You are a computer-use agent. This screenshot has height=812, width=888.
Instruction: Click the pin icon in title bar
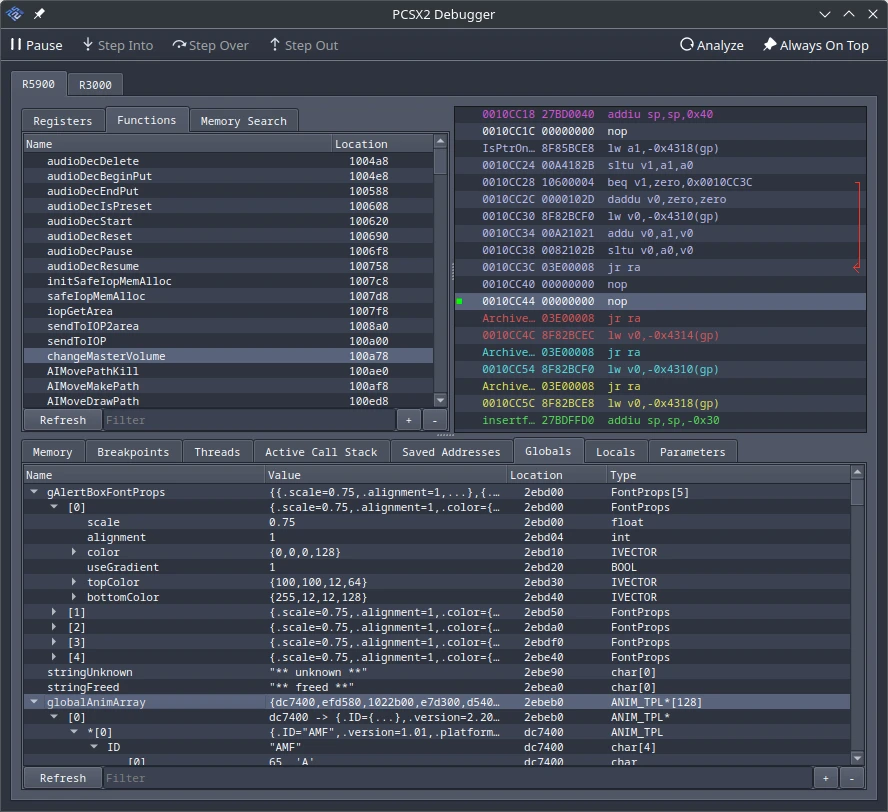[39, 14]
